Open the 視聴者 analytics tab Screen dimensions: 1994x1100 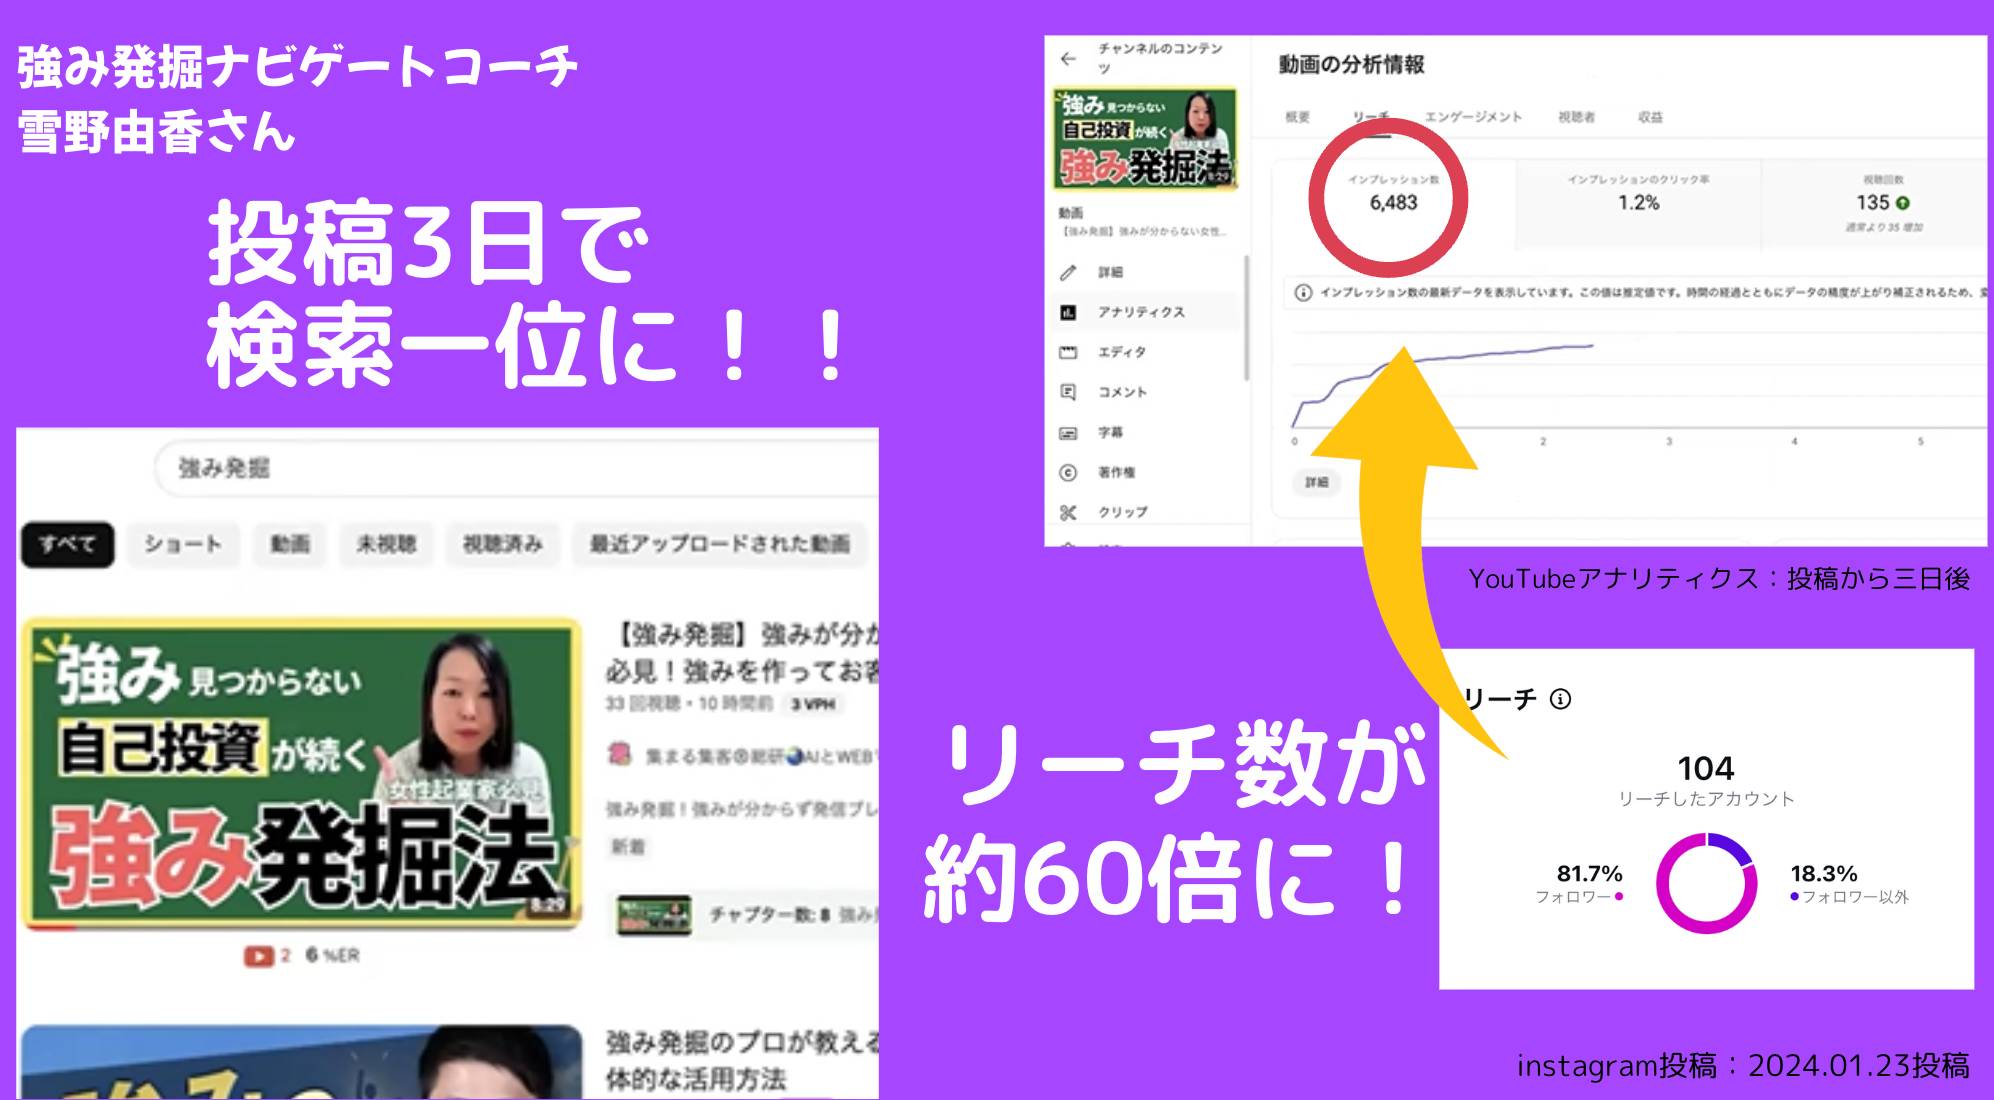point(1576,117)
